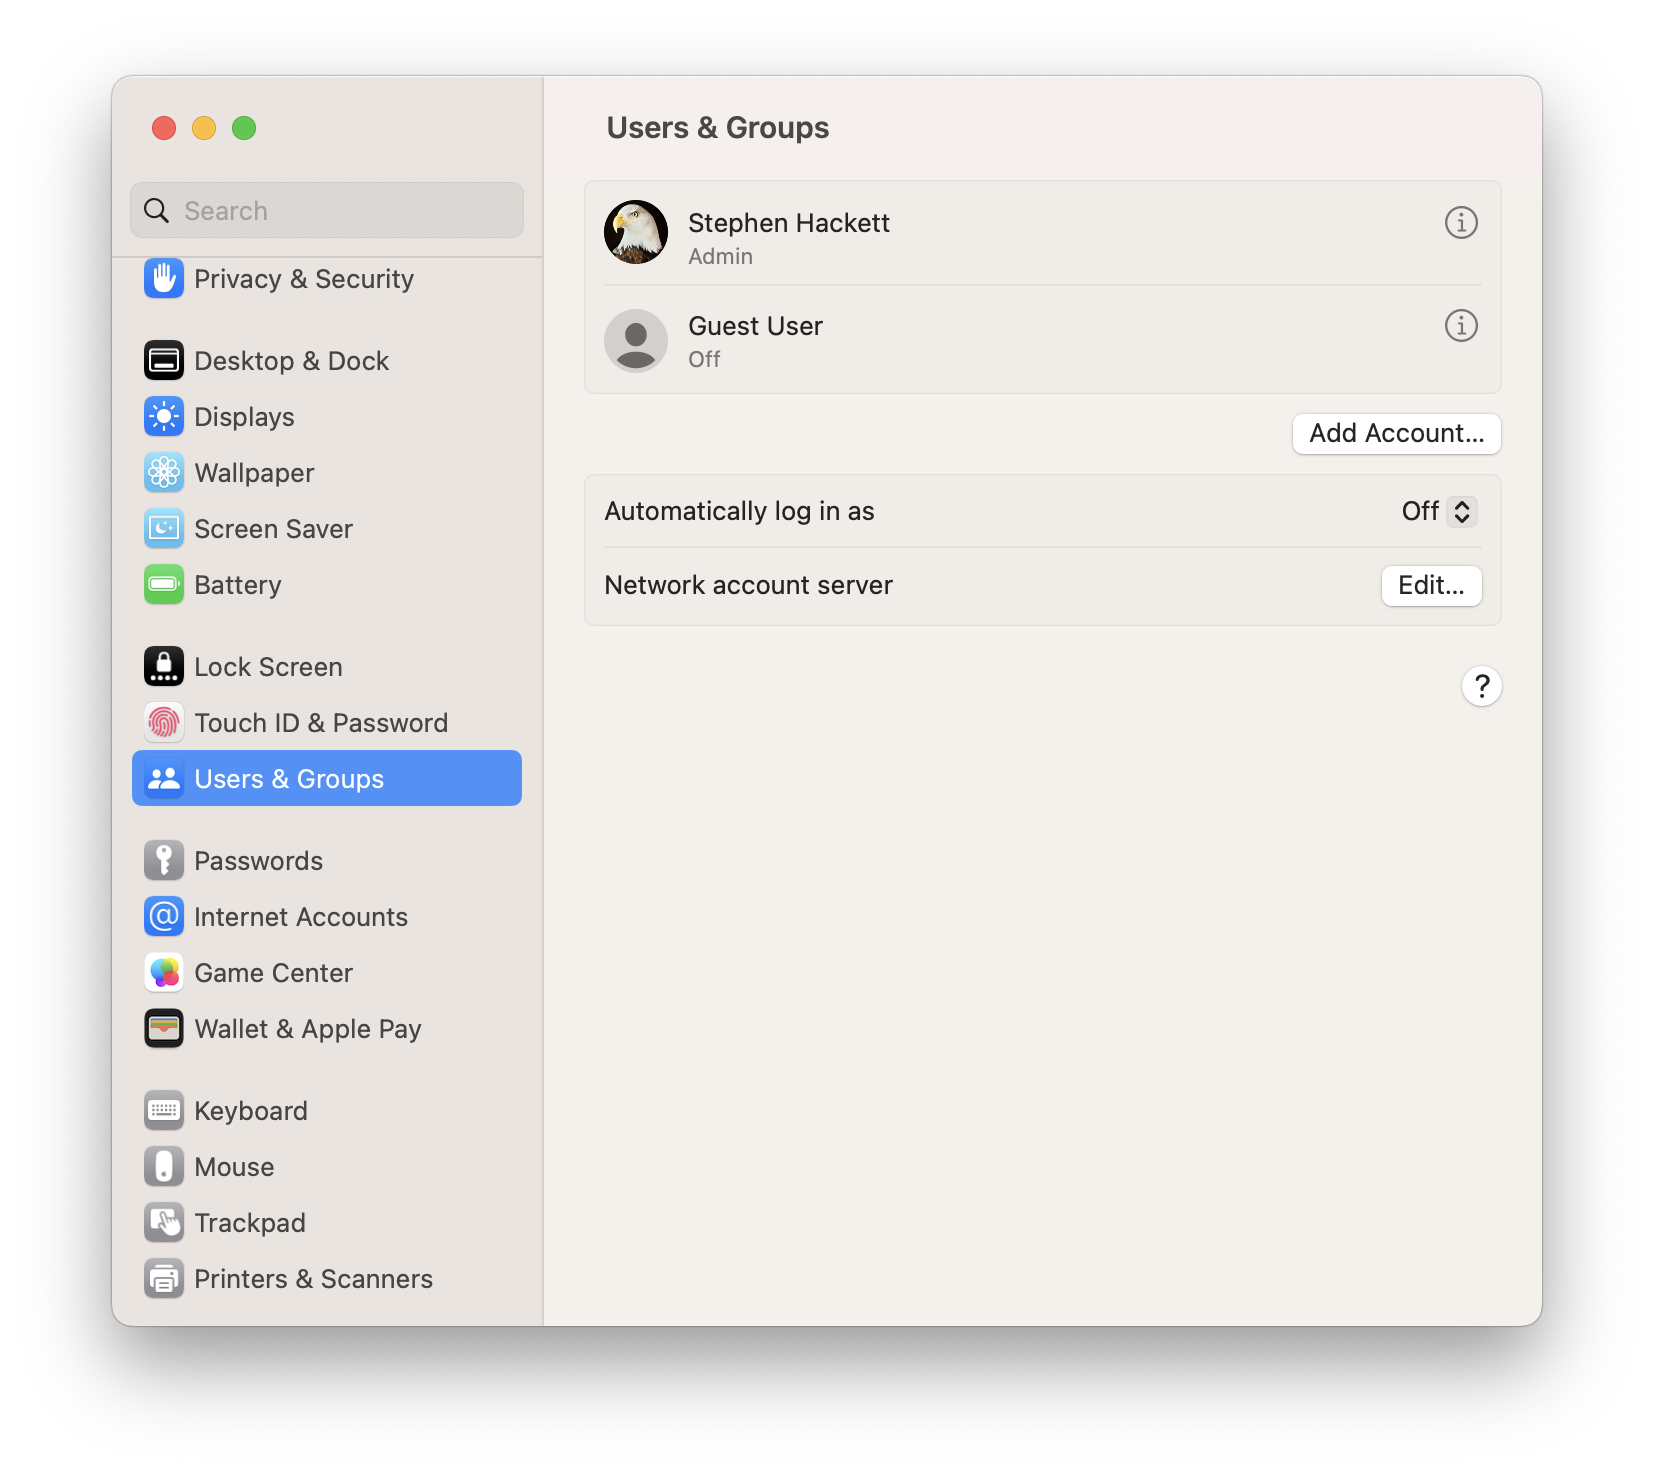Click the Displays sun icon
This screenshot has width=1654, height=1474.
(x=164, y=417)
